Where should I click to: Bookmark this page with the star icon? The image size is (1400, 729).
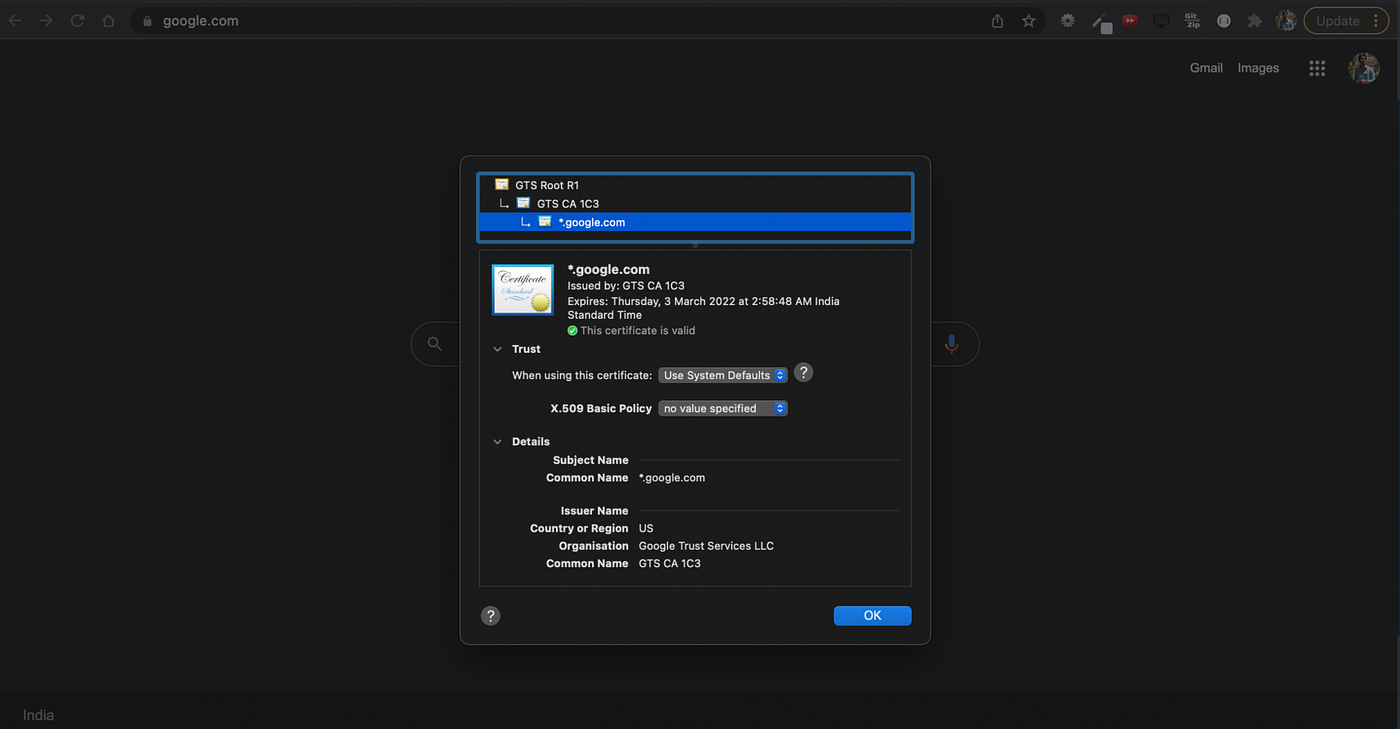point(1028,20)
